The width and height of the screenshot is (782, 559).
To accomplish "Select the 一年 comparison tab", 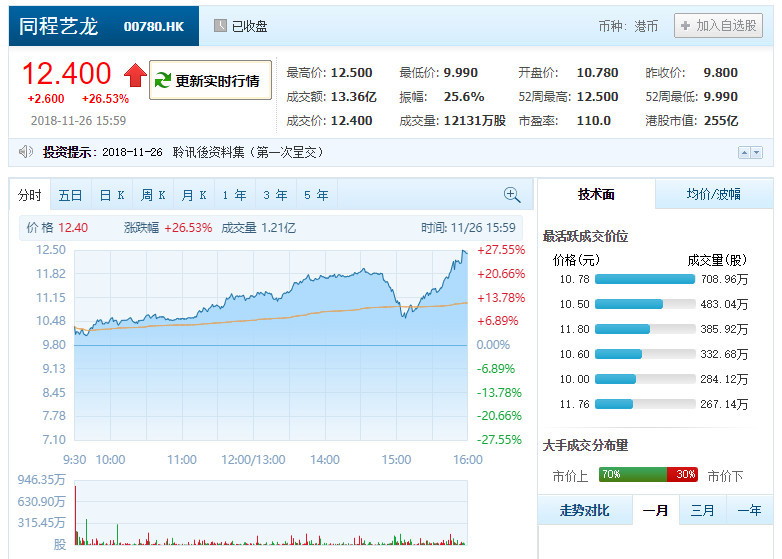I will click(x=749, y=510).
